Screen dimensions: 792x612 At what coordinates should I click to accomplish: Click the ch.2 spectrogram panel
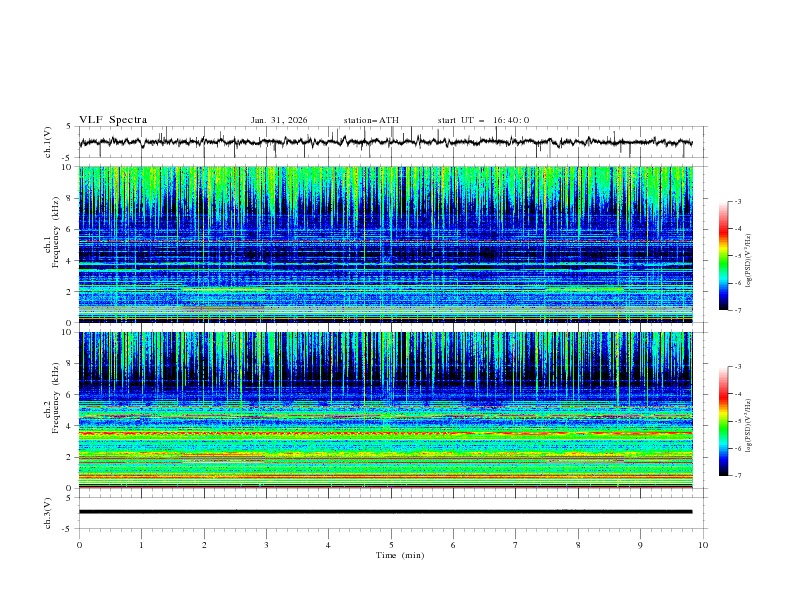coord(385,410)
